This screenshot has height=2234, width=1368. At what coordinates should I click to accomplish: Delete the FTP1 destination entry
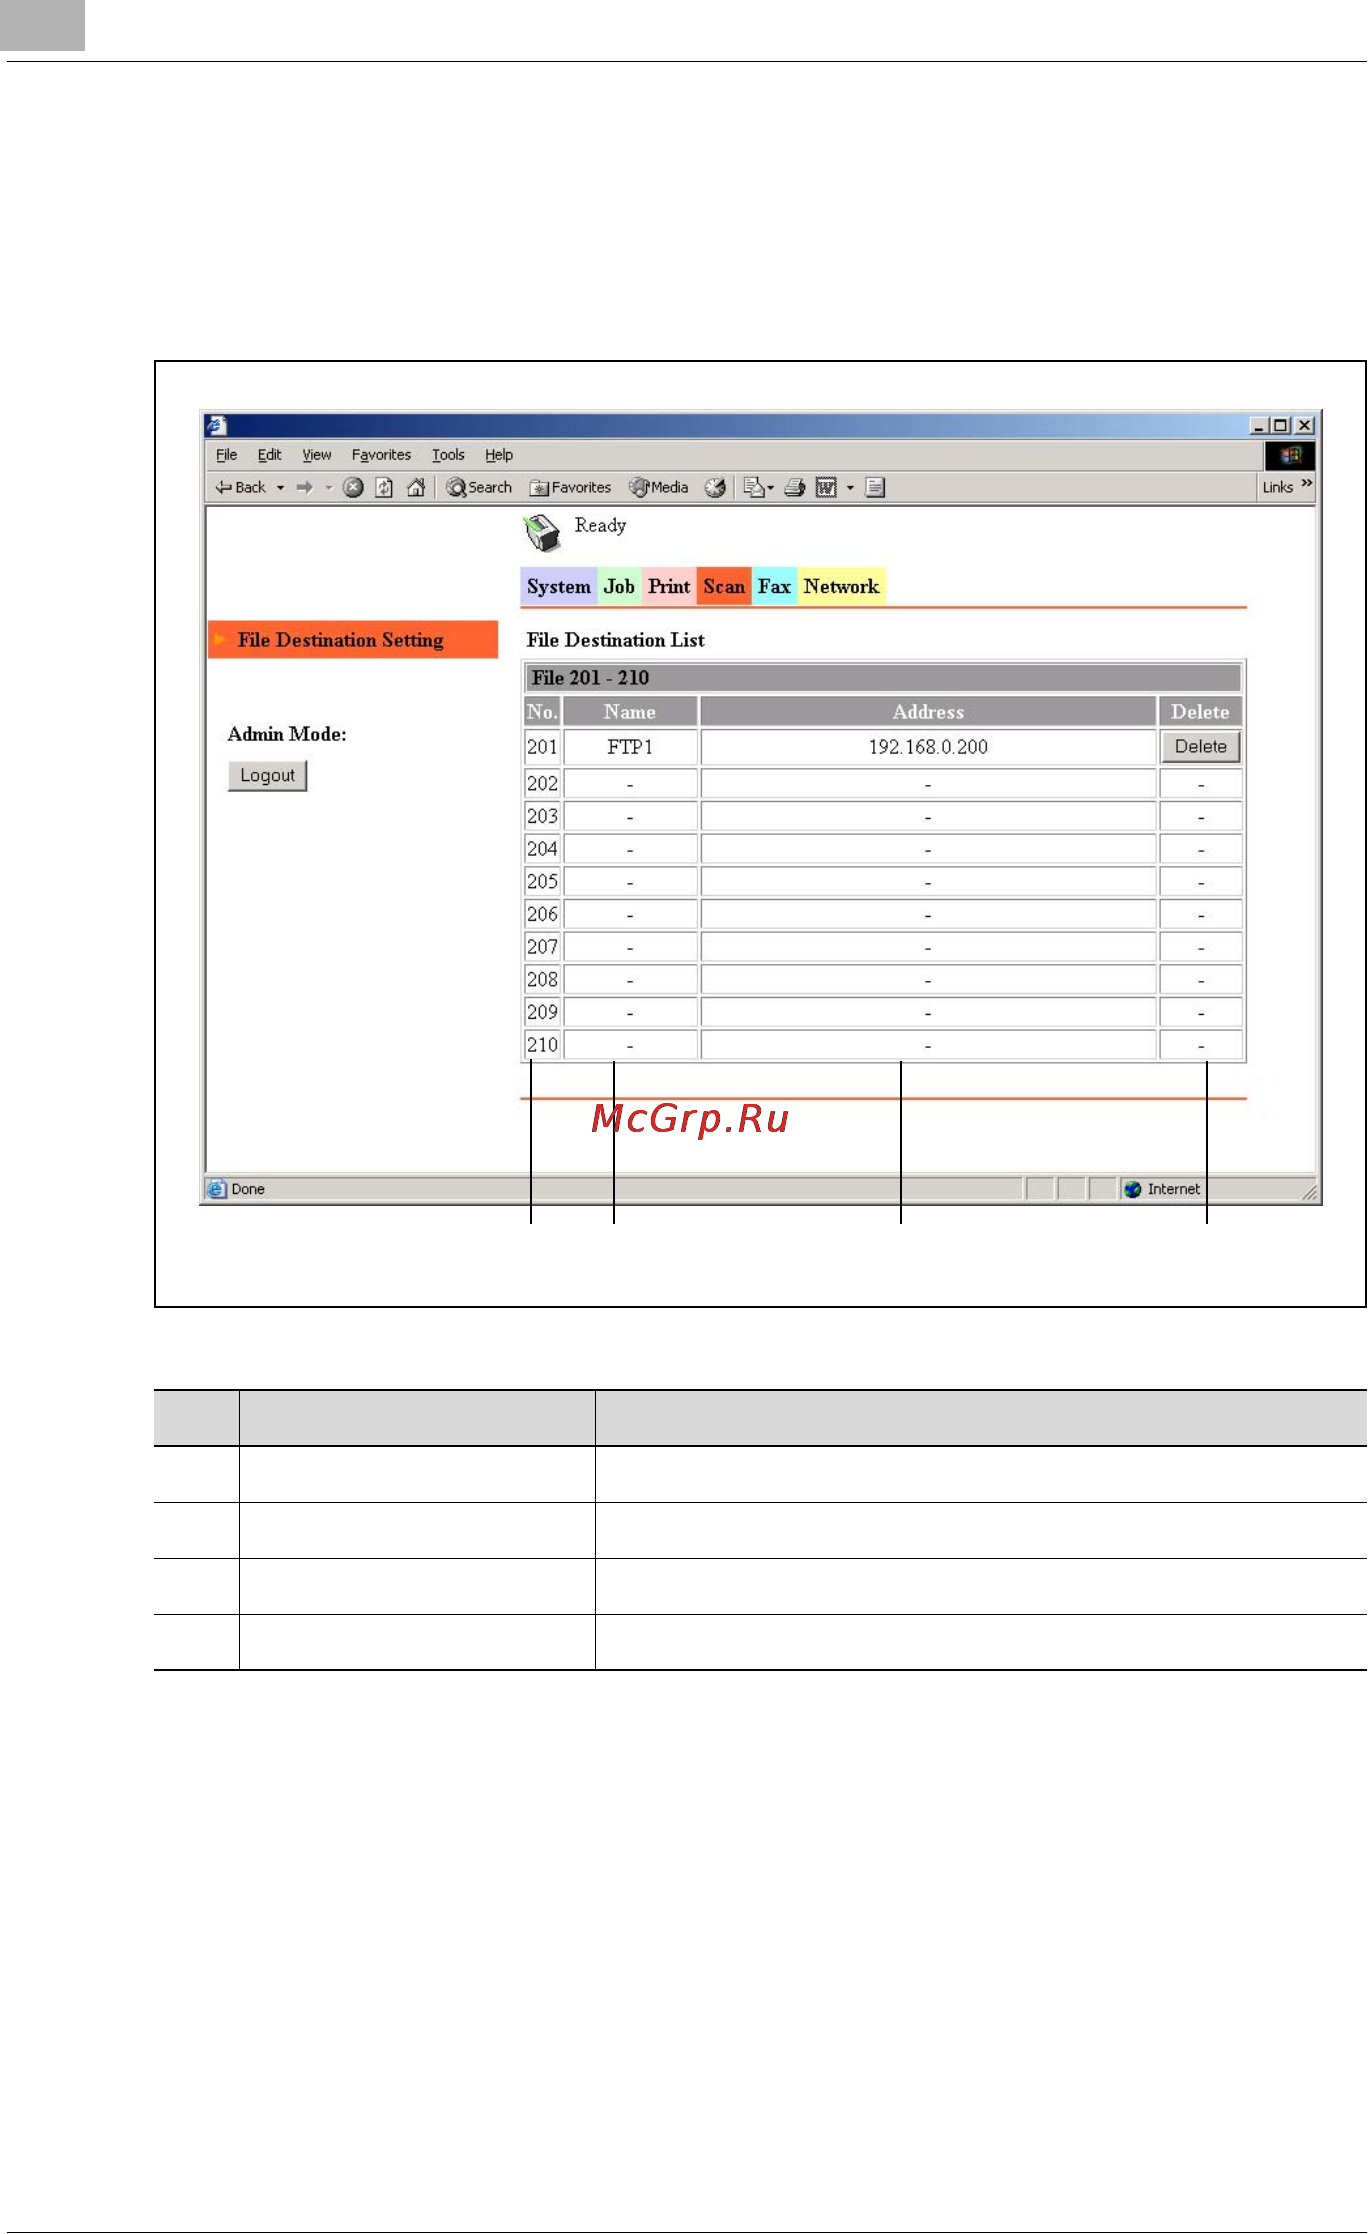coord(1200,747)
